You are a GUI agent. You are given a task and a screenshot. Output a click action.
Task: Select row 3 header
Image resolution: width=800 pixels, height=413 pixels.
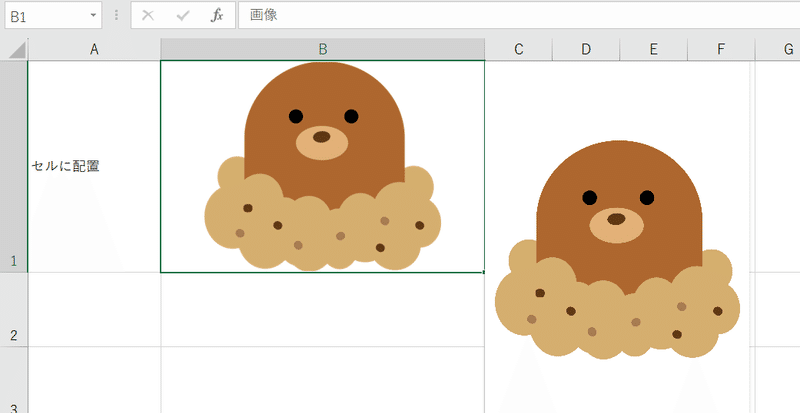[x=14, y=380]
